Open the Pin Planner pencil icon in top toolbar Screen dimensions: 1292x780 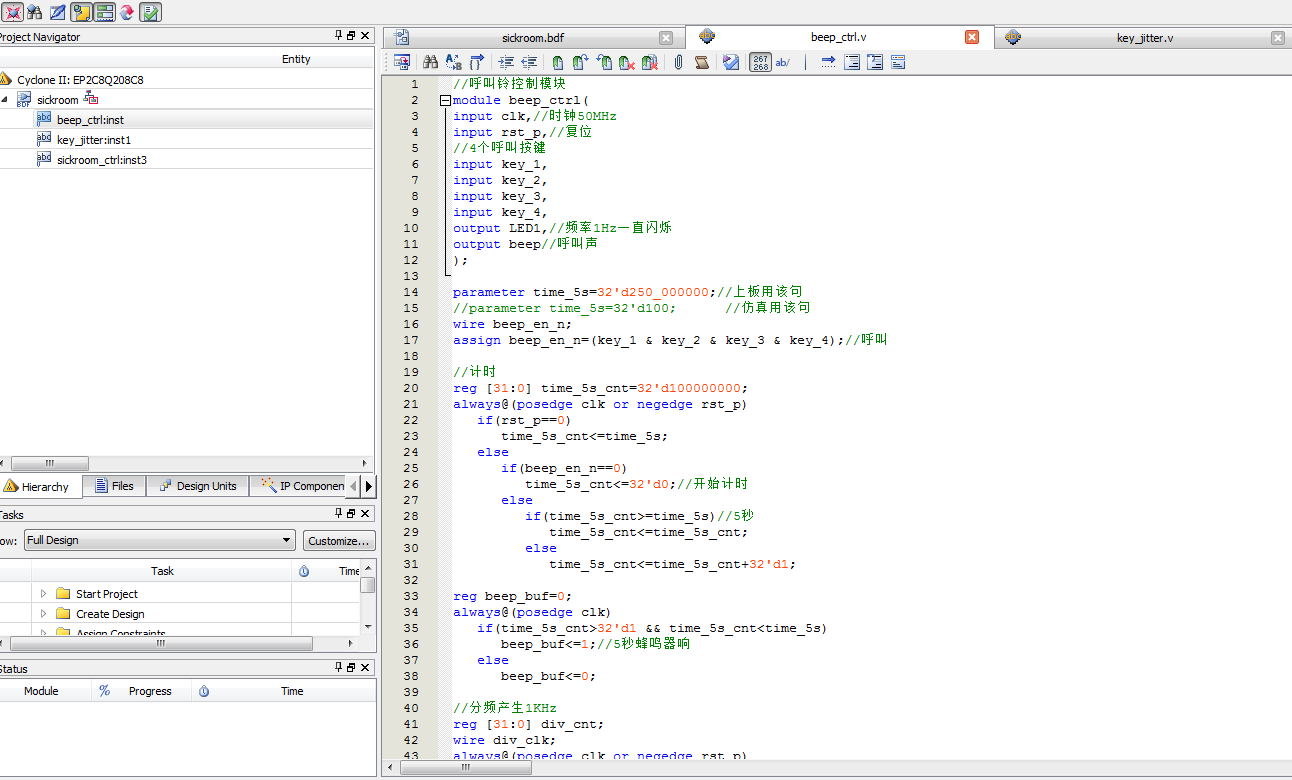[x=58, y=12]
